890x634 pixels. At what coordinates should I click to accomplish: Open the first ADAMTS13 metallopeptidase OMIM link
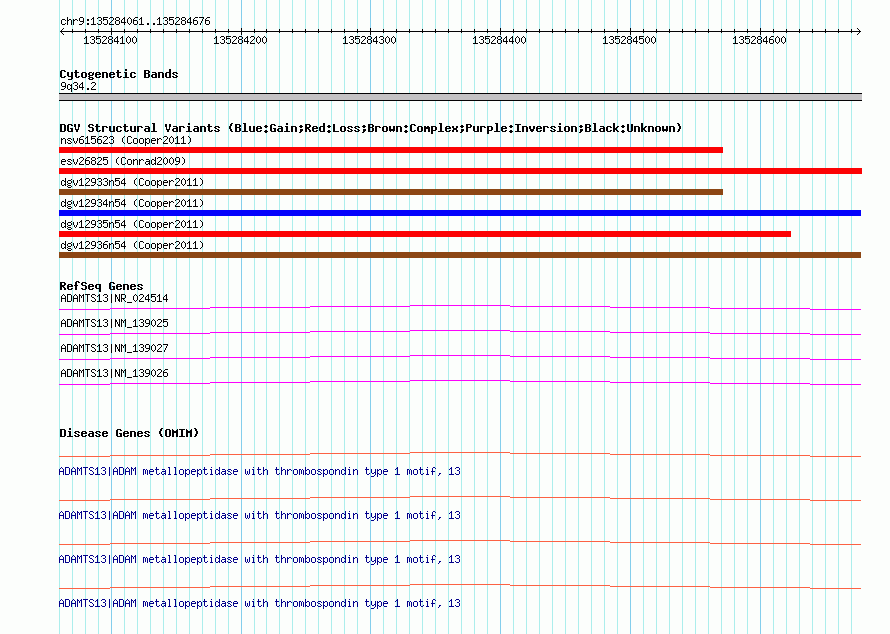pyautogui.click(x=259, y=472)
